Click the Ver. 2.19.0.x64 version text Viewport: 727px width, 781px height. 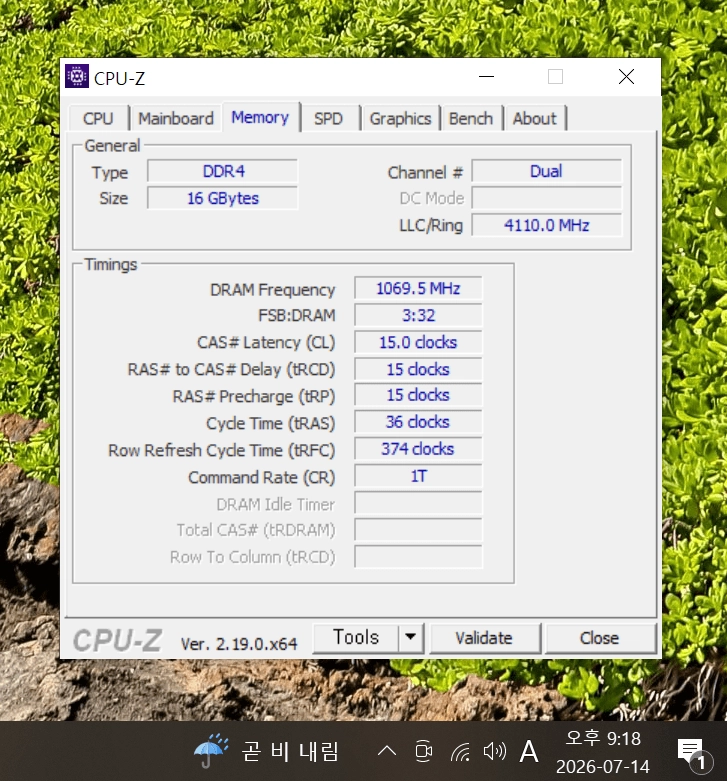click(x=239, y=644)
